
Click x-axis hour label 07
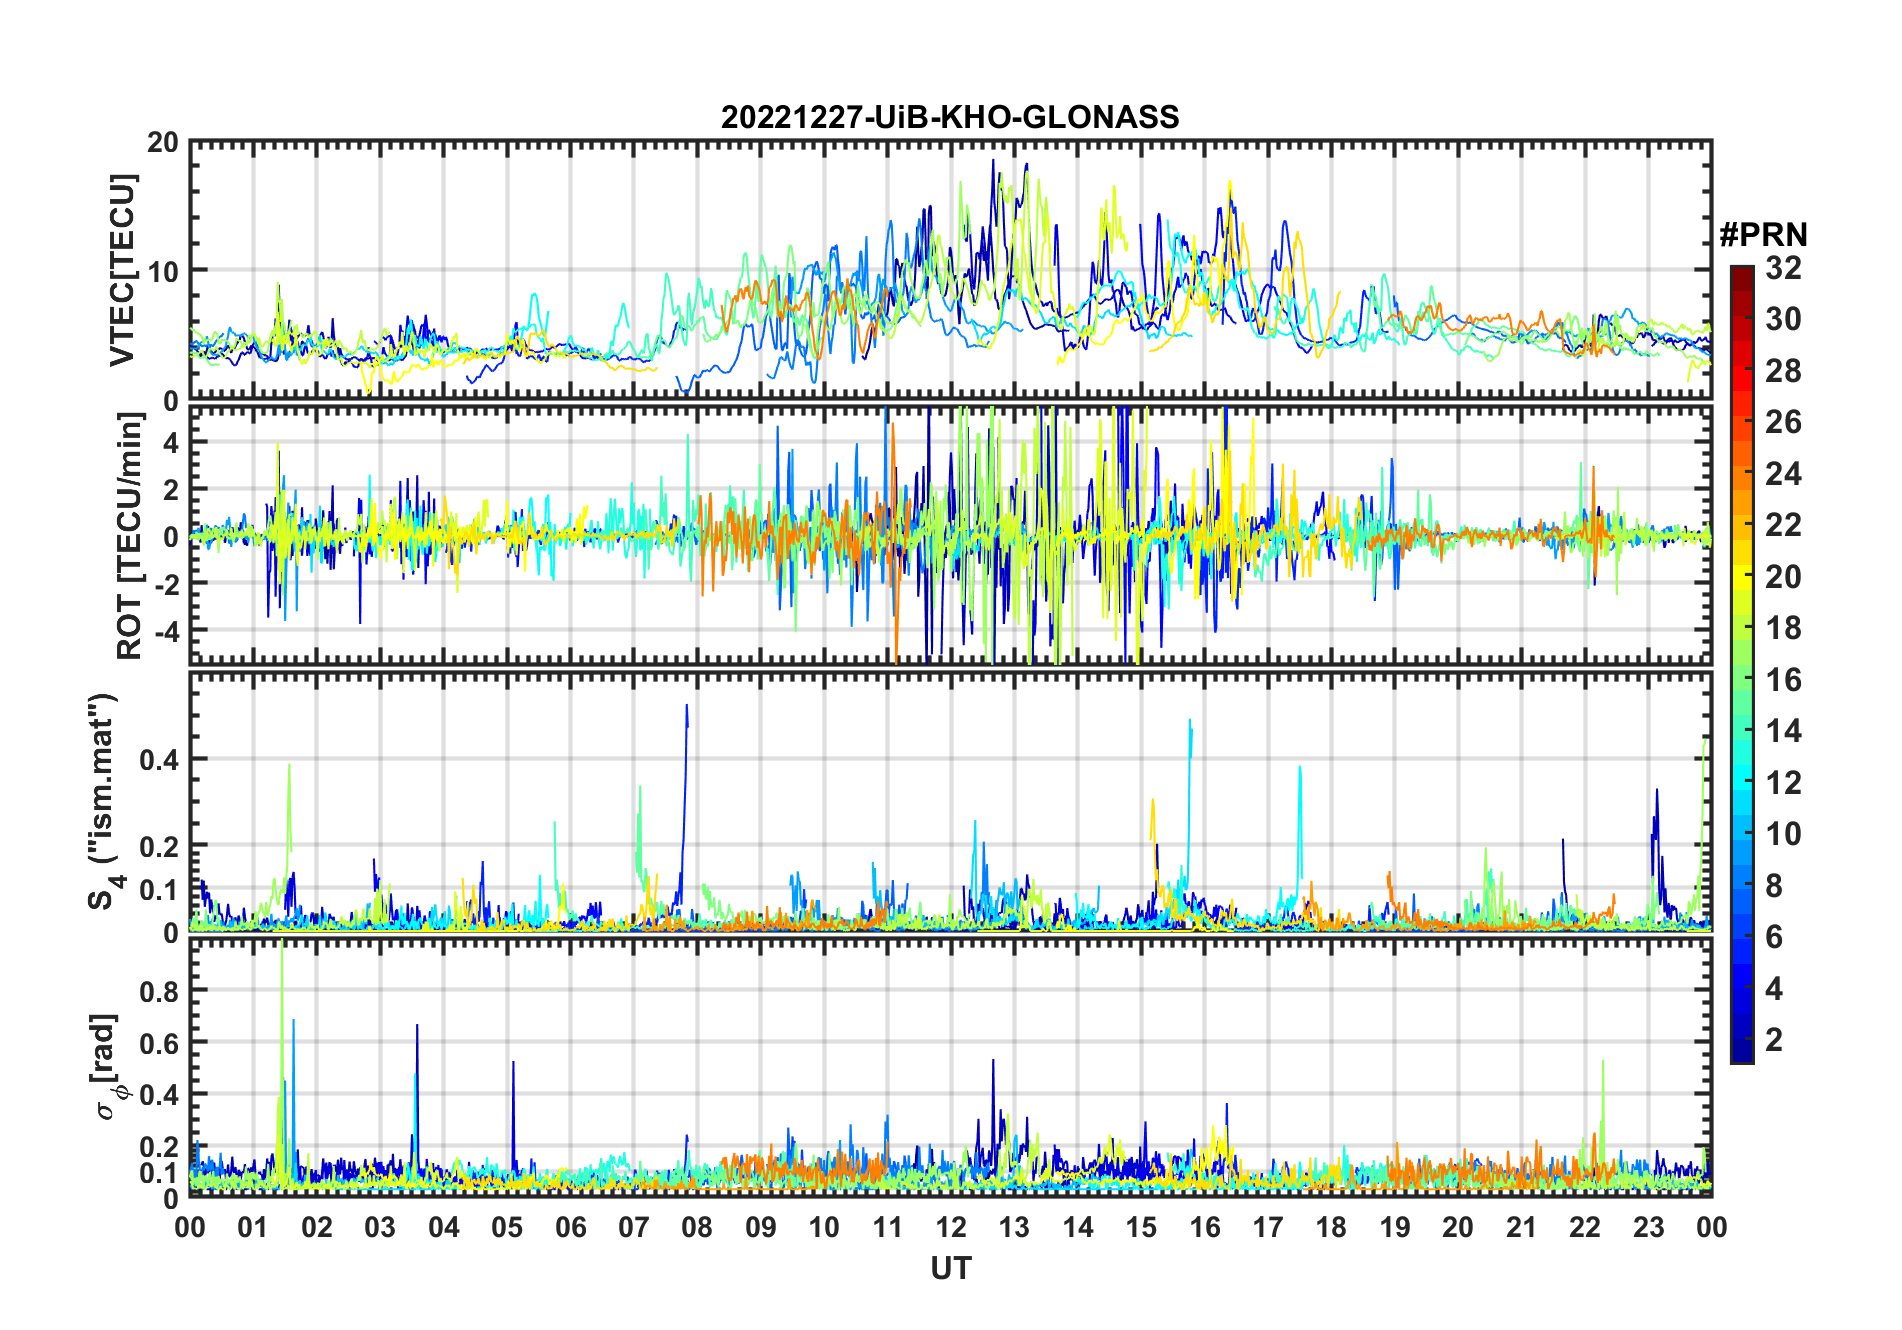click(x=634, y=1227)
